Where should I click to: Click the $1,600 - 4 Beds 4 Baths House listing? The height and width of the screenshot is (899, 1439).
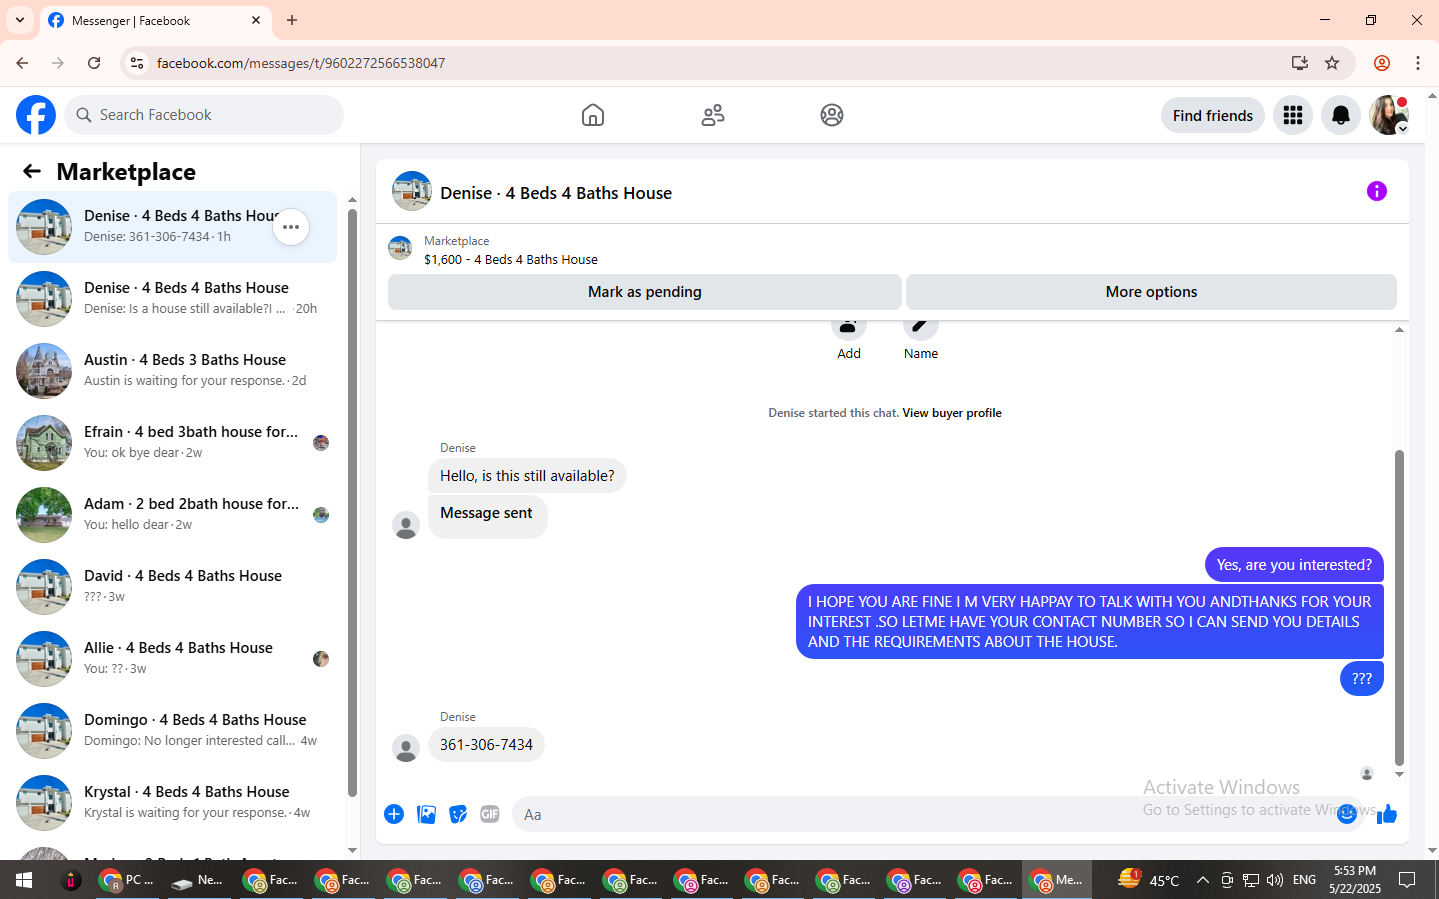511,259
